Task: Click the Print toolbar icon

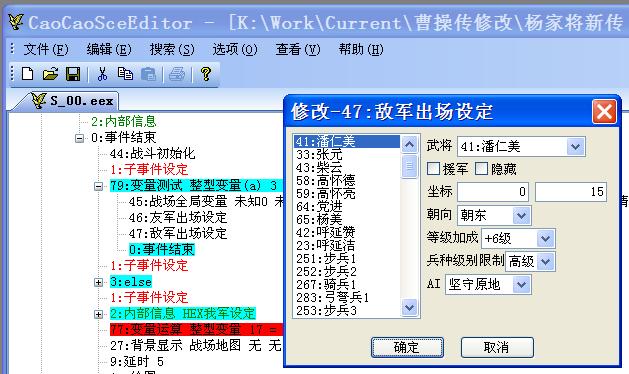Action: point(177,74)
